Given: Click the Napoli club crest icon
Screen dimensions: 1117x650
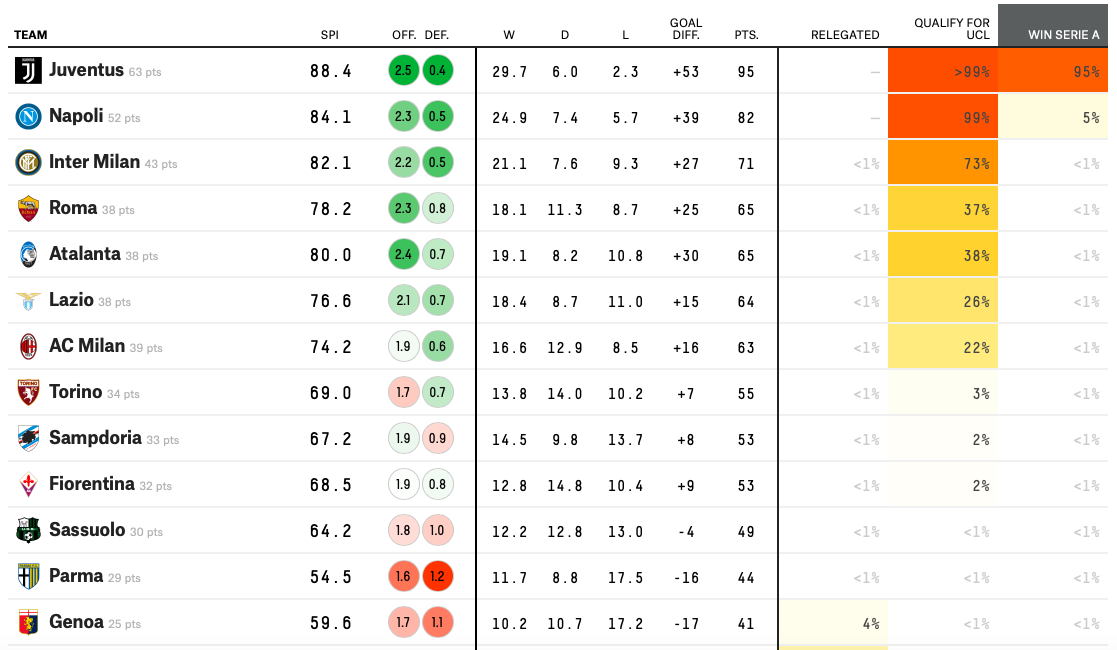Looking at the screenshot, I should point(28,117).
